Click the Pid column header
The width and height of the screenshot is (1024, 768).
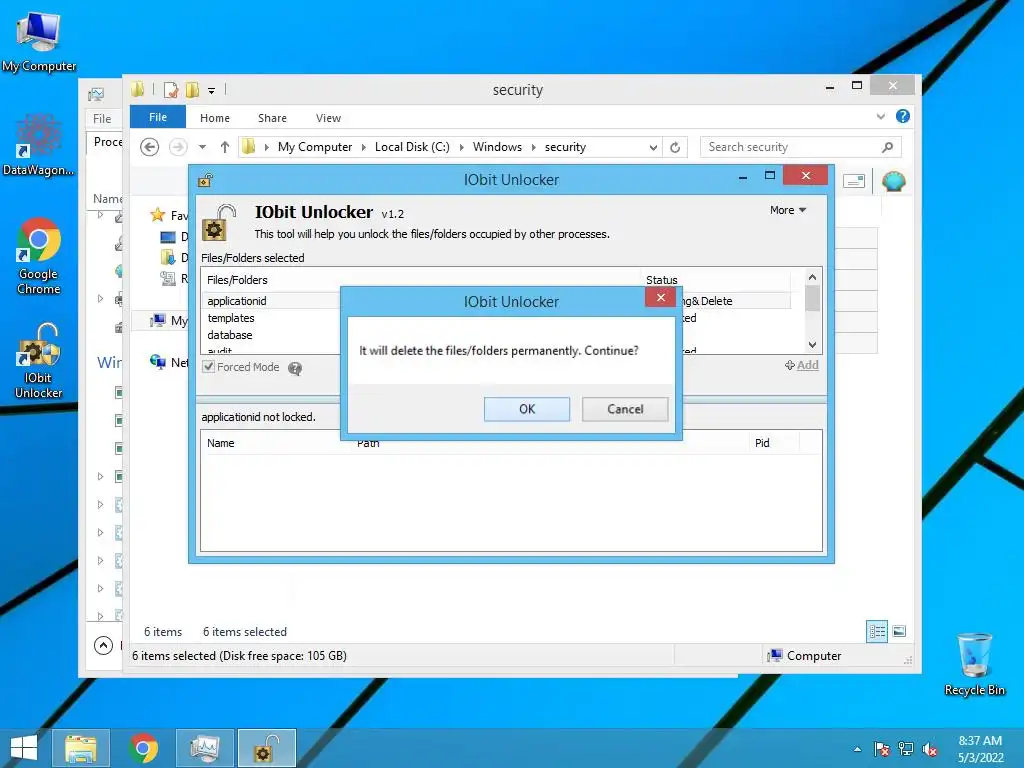762,443
